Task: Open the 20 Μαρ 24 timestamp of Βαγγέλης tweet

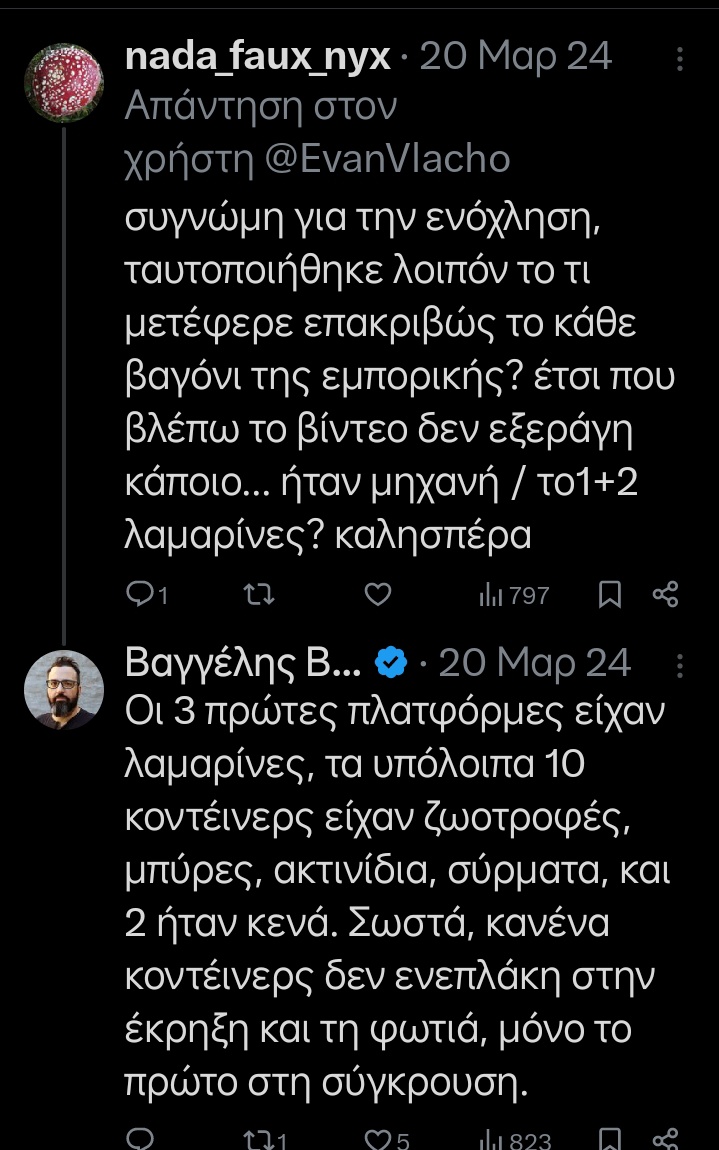Action: [x=535, y=663]
